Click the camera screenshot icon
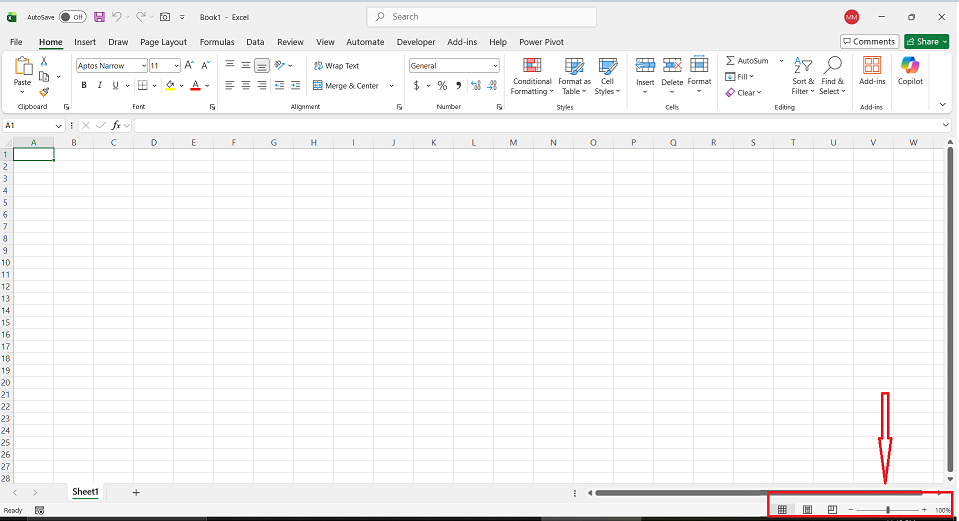Viewport: 959px width, 521px height. click(x=165, y=17)
